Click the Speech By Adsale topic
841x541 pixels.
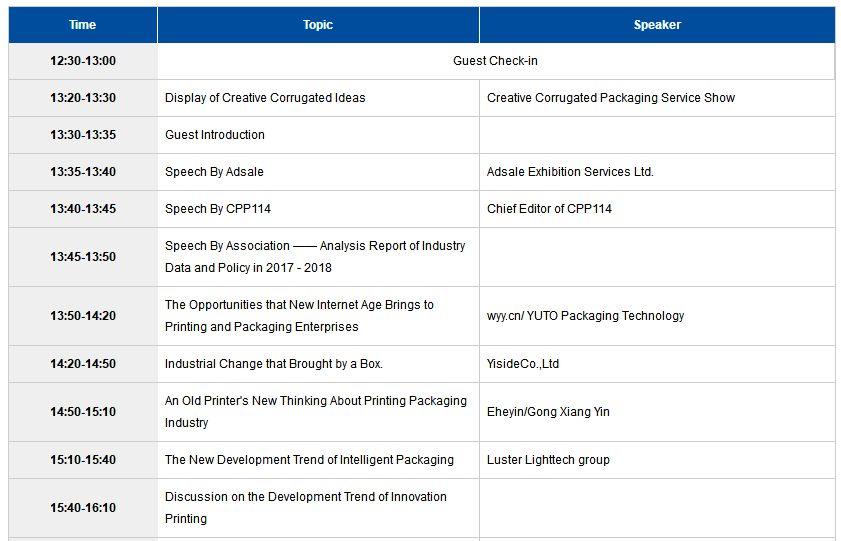[x=214, y=172]
